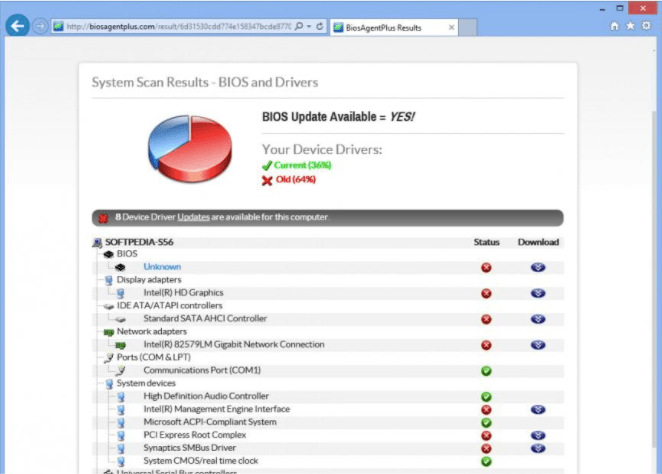Click the browser forward arrow button
Screen dimensions: 662x474
40,26
